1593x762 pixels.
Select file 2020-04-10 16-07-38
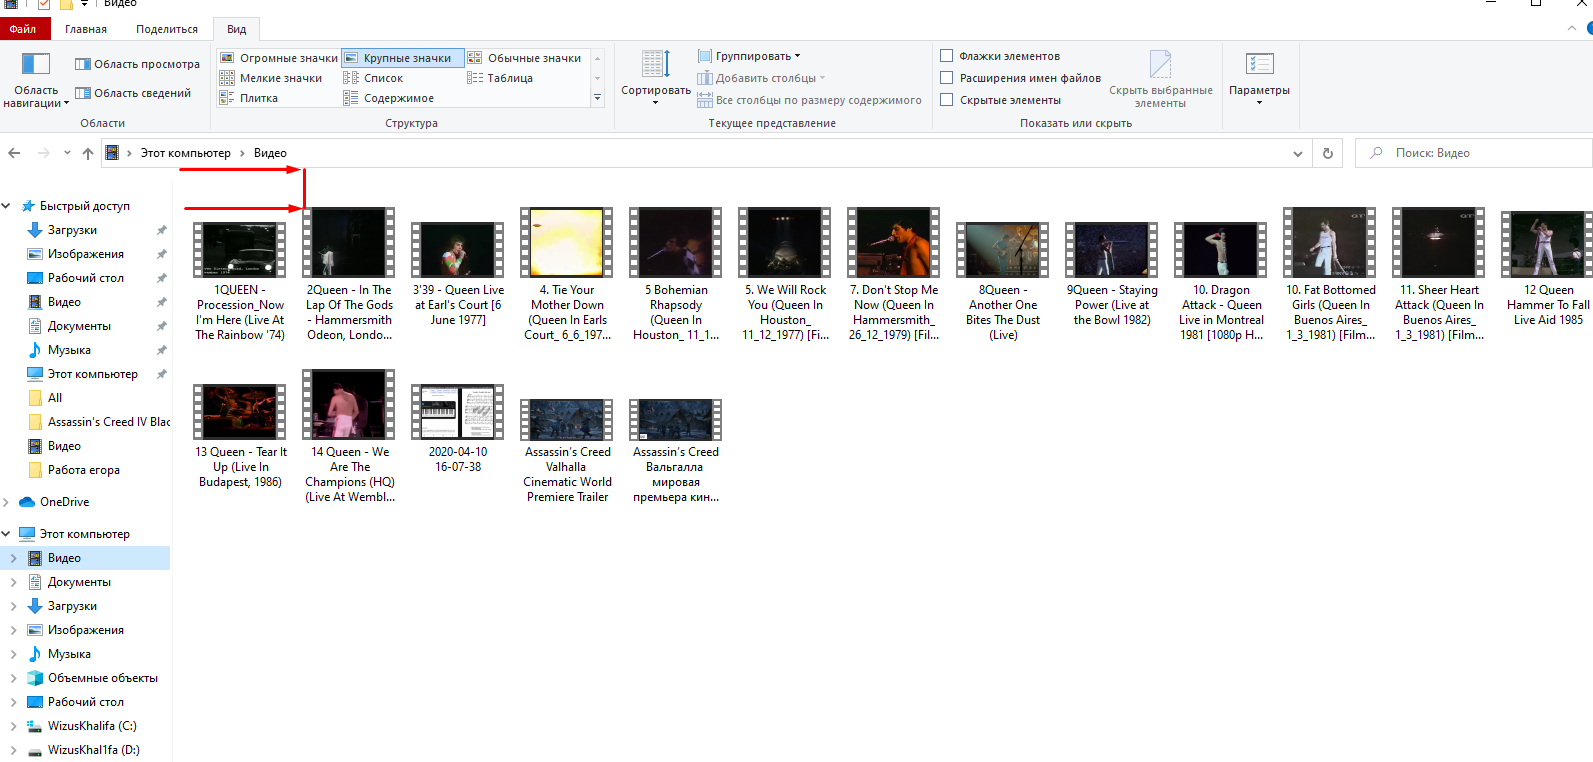(x=458, y=429)
